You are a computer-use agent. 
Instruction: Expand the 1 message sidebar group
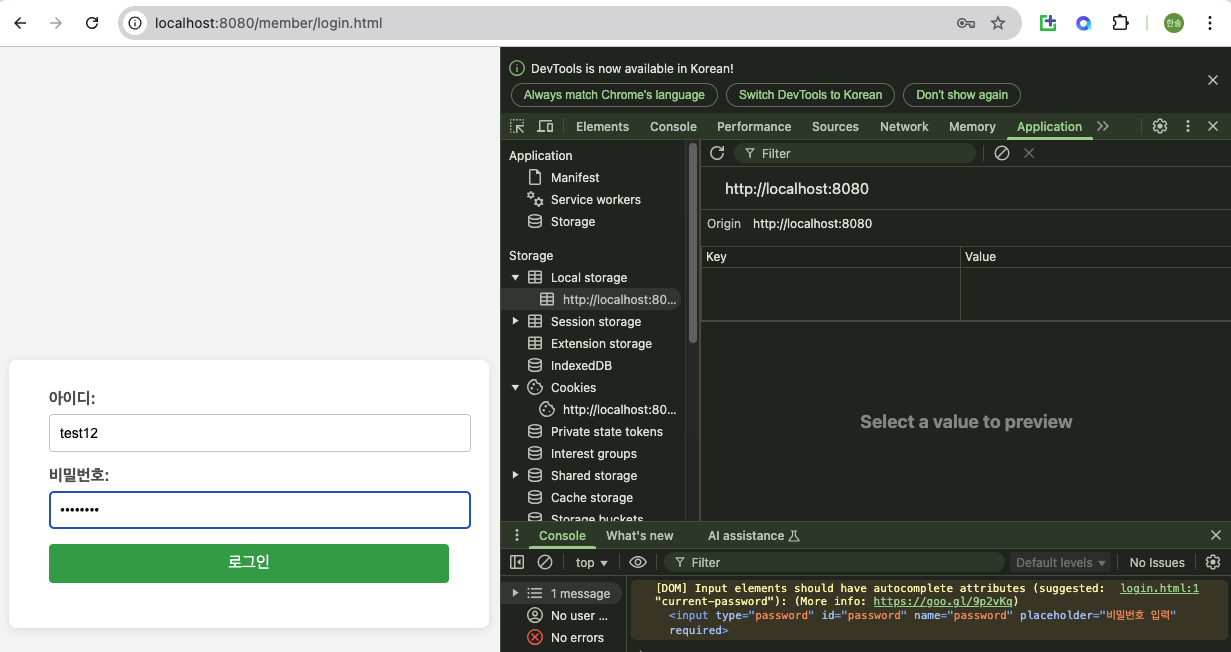pyautogui.click(x=516, y=593)
